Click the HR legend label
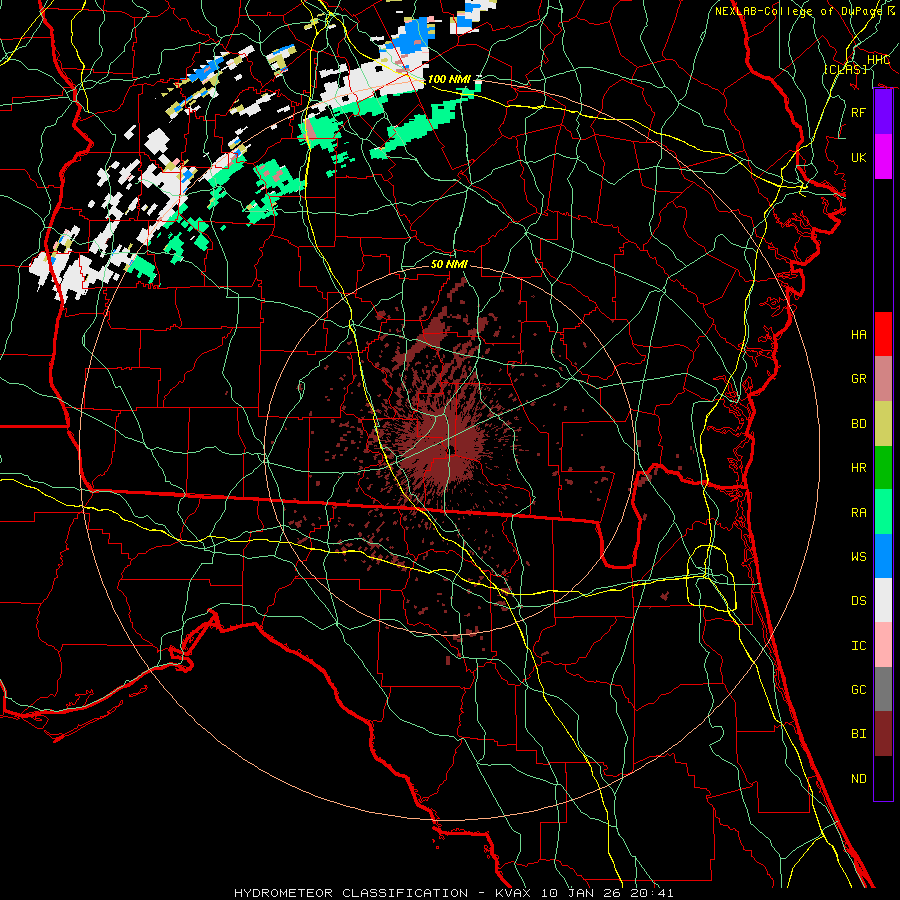Image resolution: width=900 pixels, height=900 pixels. [x=858, y=468]
